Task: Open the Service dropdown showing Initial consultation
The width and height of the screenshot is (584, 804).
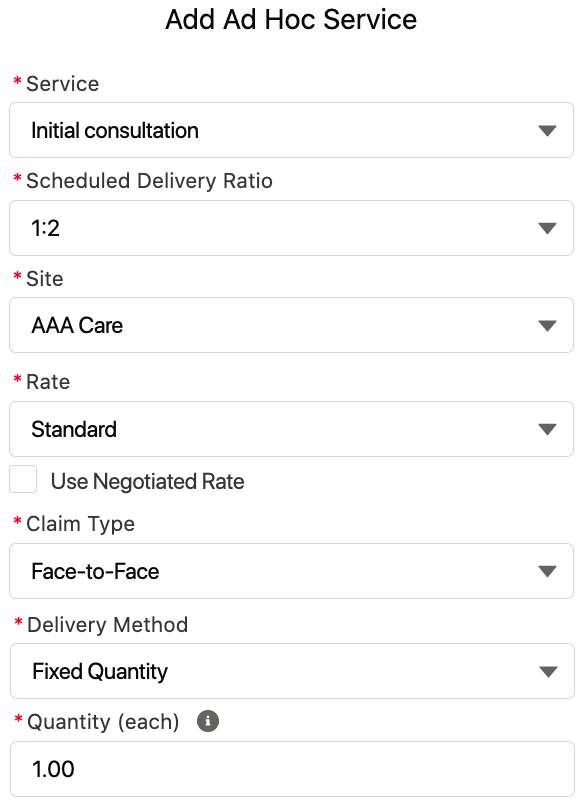Action: 291,130
